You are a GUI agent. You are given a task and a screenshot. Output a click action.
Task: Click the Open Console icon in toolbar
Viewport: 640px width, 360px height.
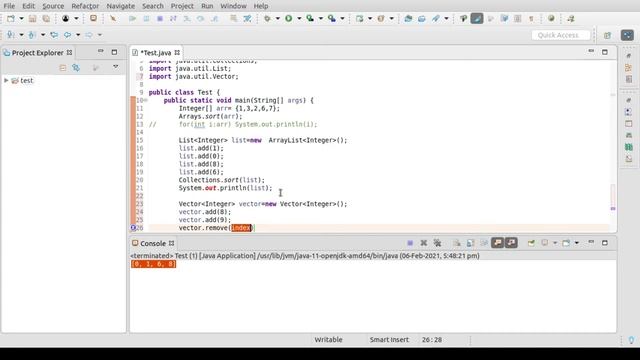pos(566,243)
